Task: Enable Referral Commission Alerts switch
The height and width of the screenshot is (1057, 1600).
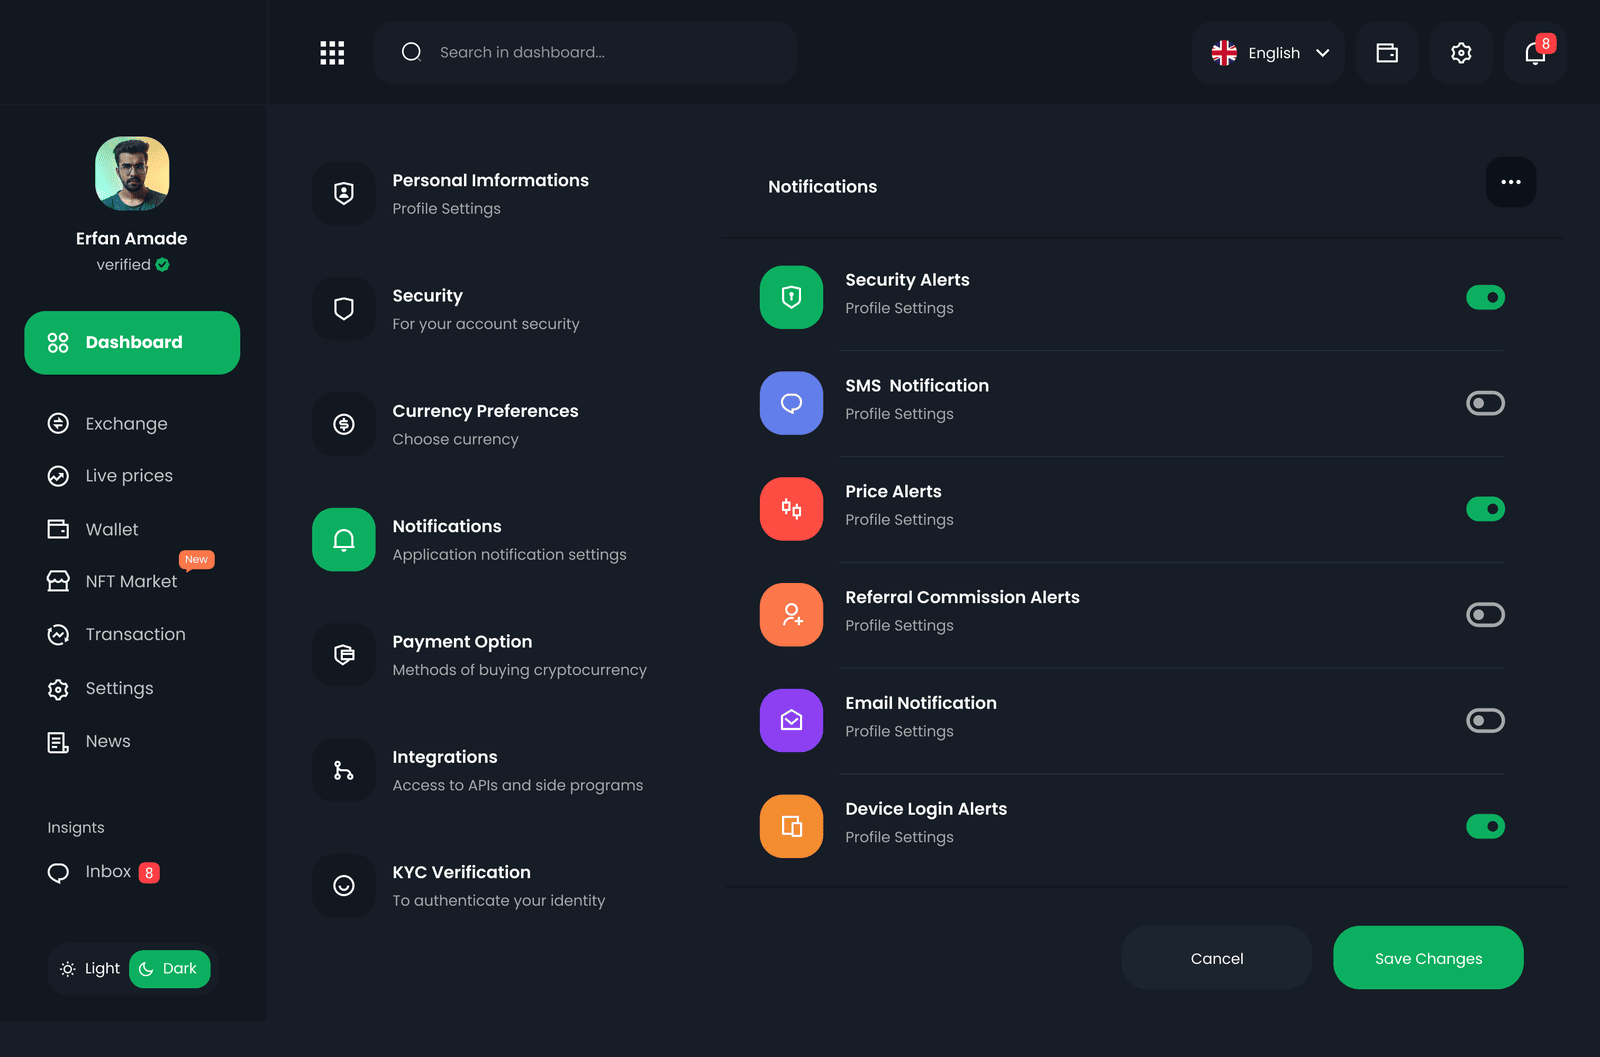Action: [x=1485, y=614]
